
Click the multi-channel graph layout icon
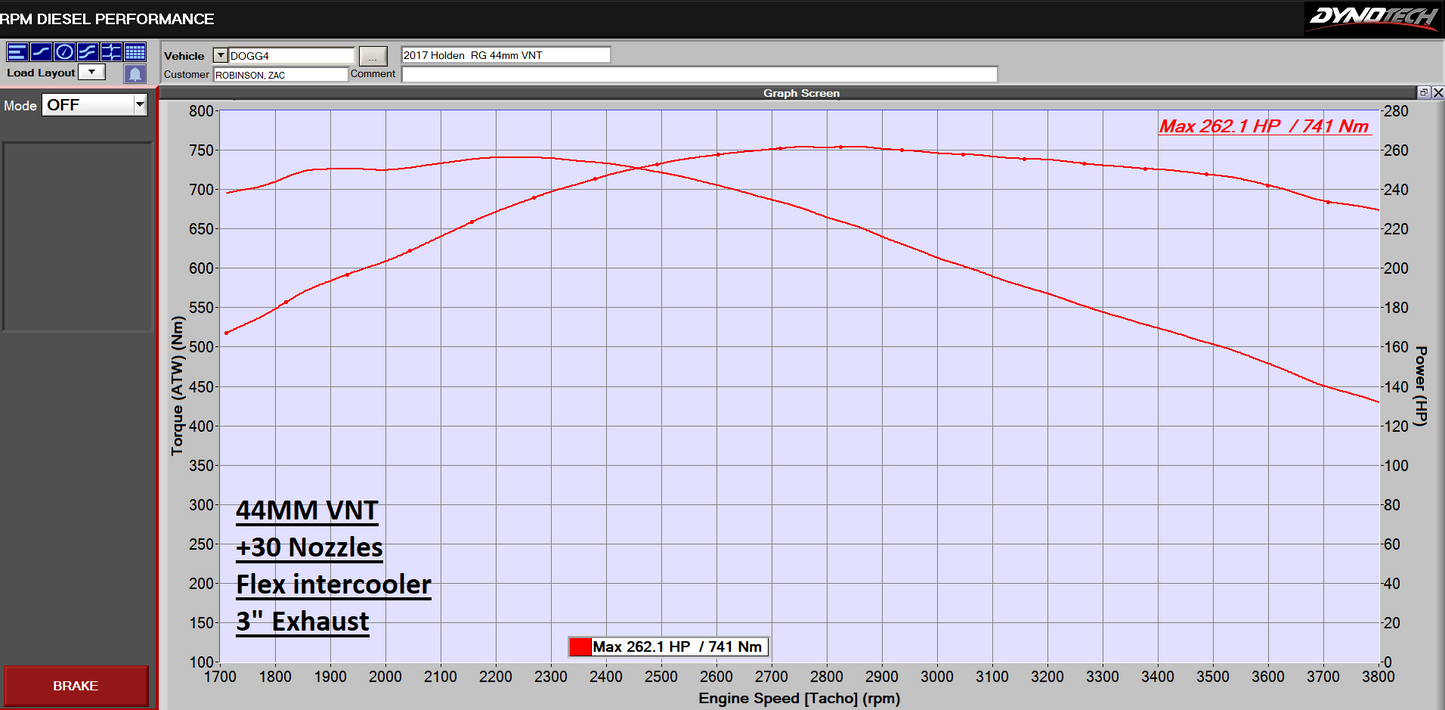111,51
